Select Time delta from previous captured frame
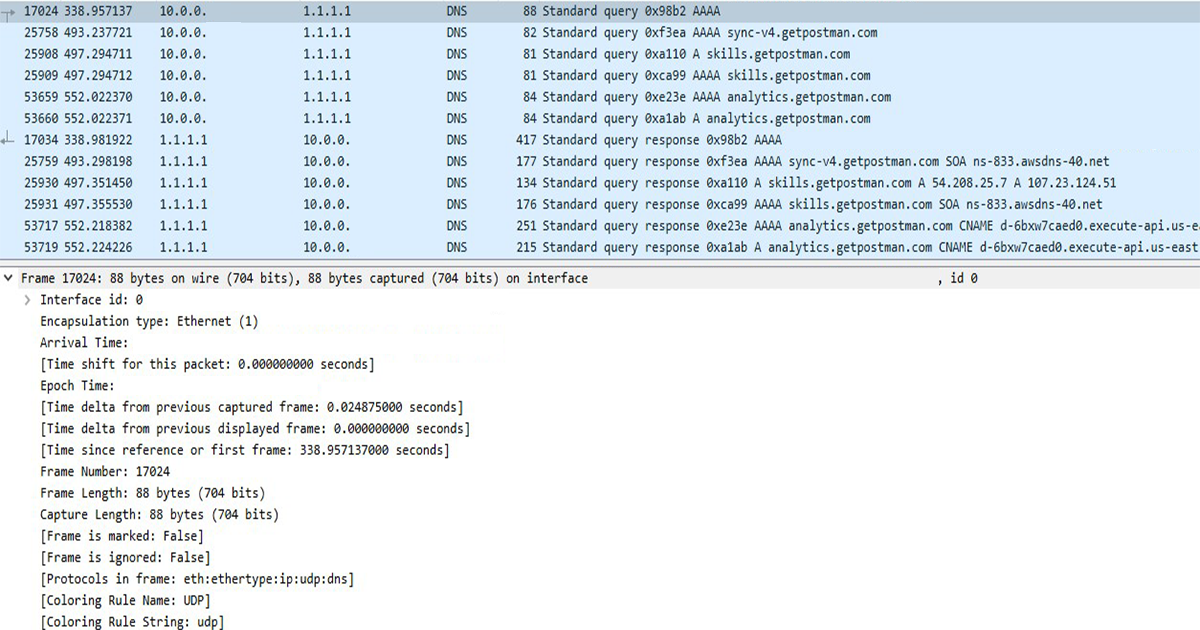This screenshot has height=630, width=1200. 252,408
